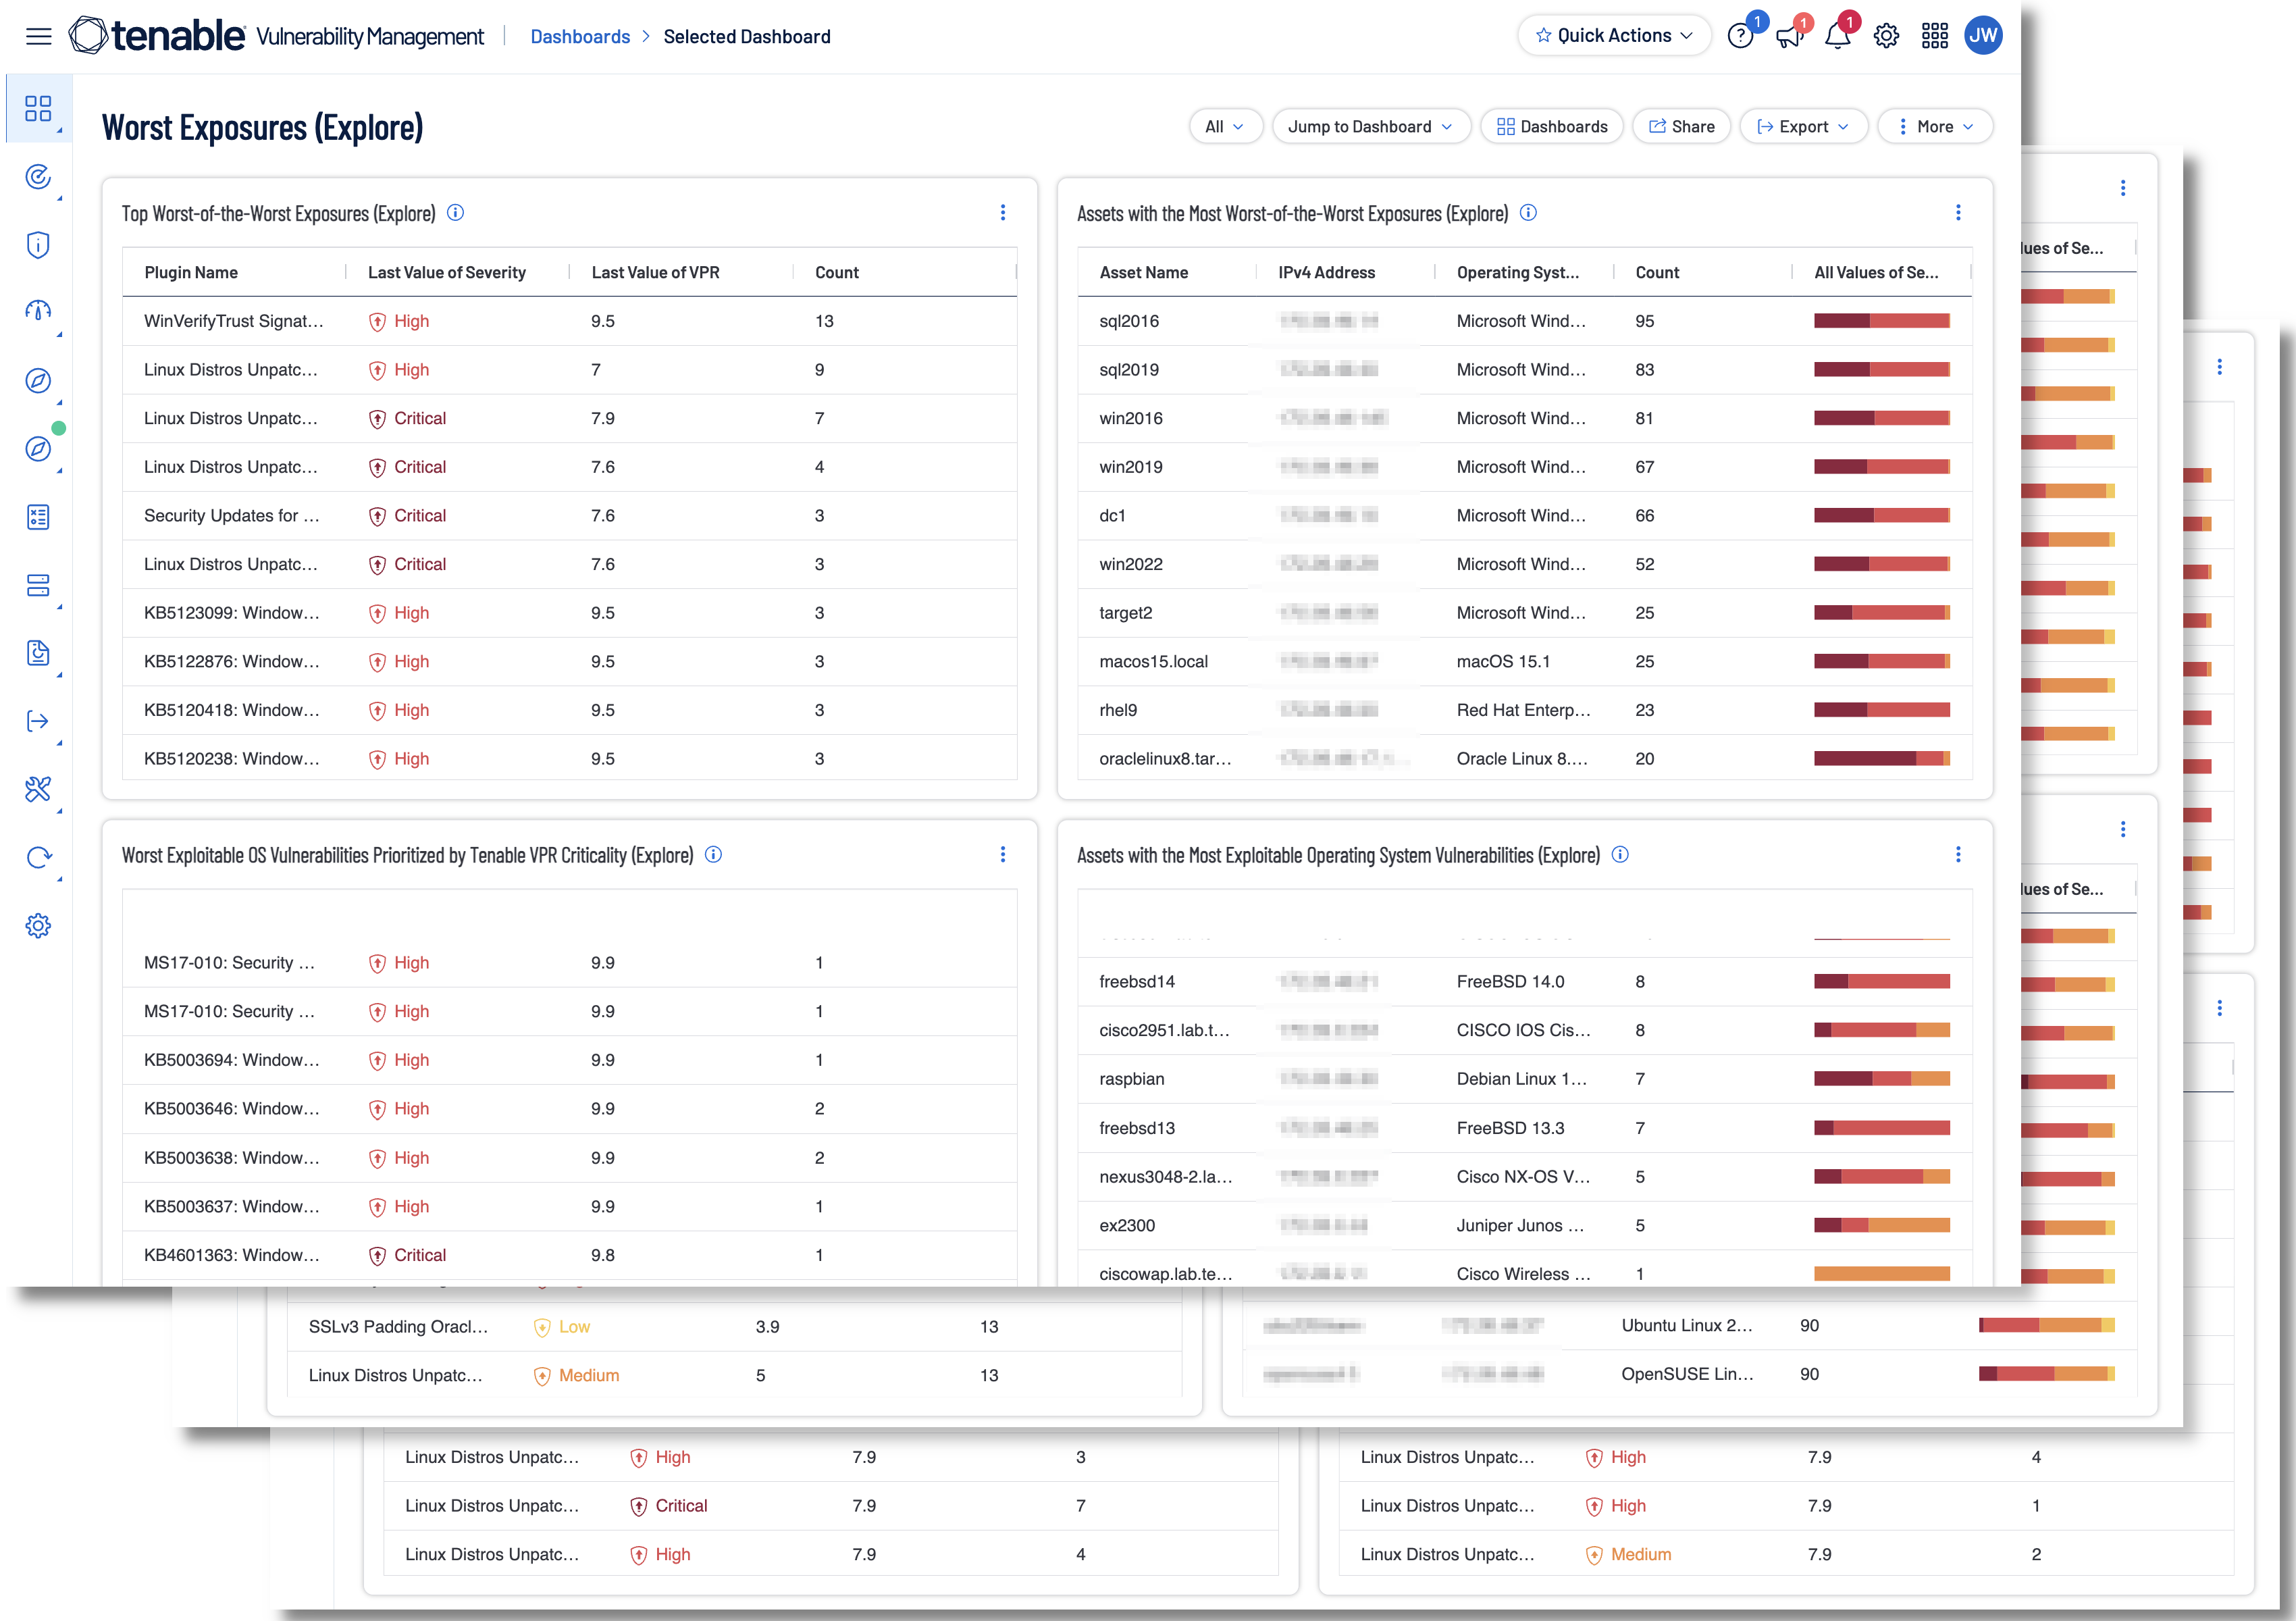
Task: Open the export arrow sidebar icon
Action: 38,721
